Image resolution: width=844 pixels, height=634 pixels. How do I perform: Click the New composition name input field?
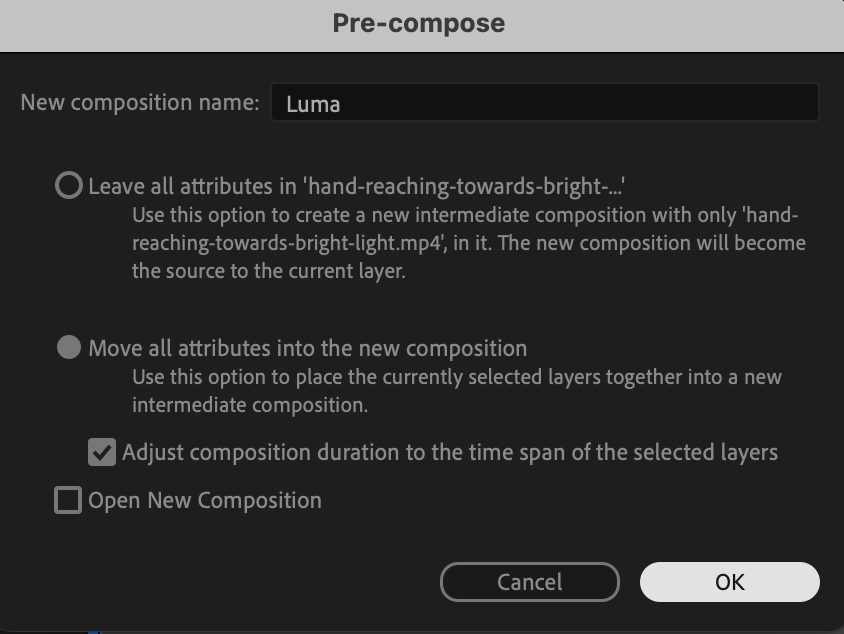click(x=544, y=103)
